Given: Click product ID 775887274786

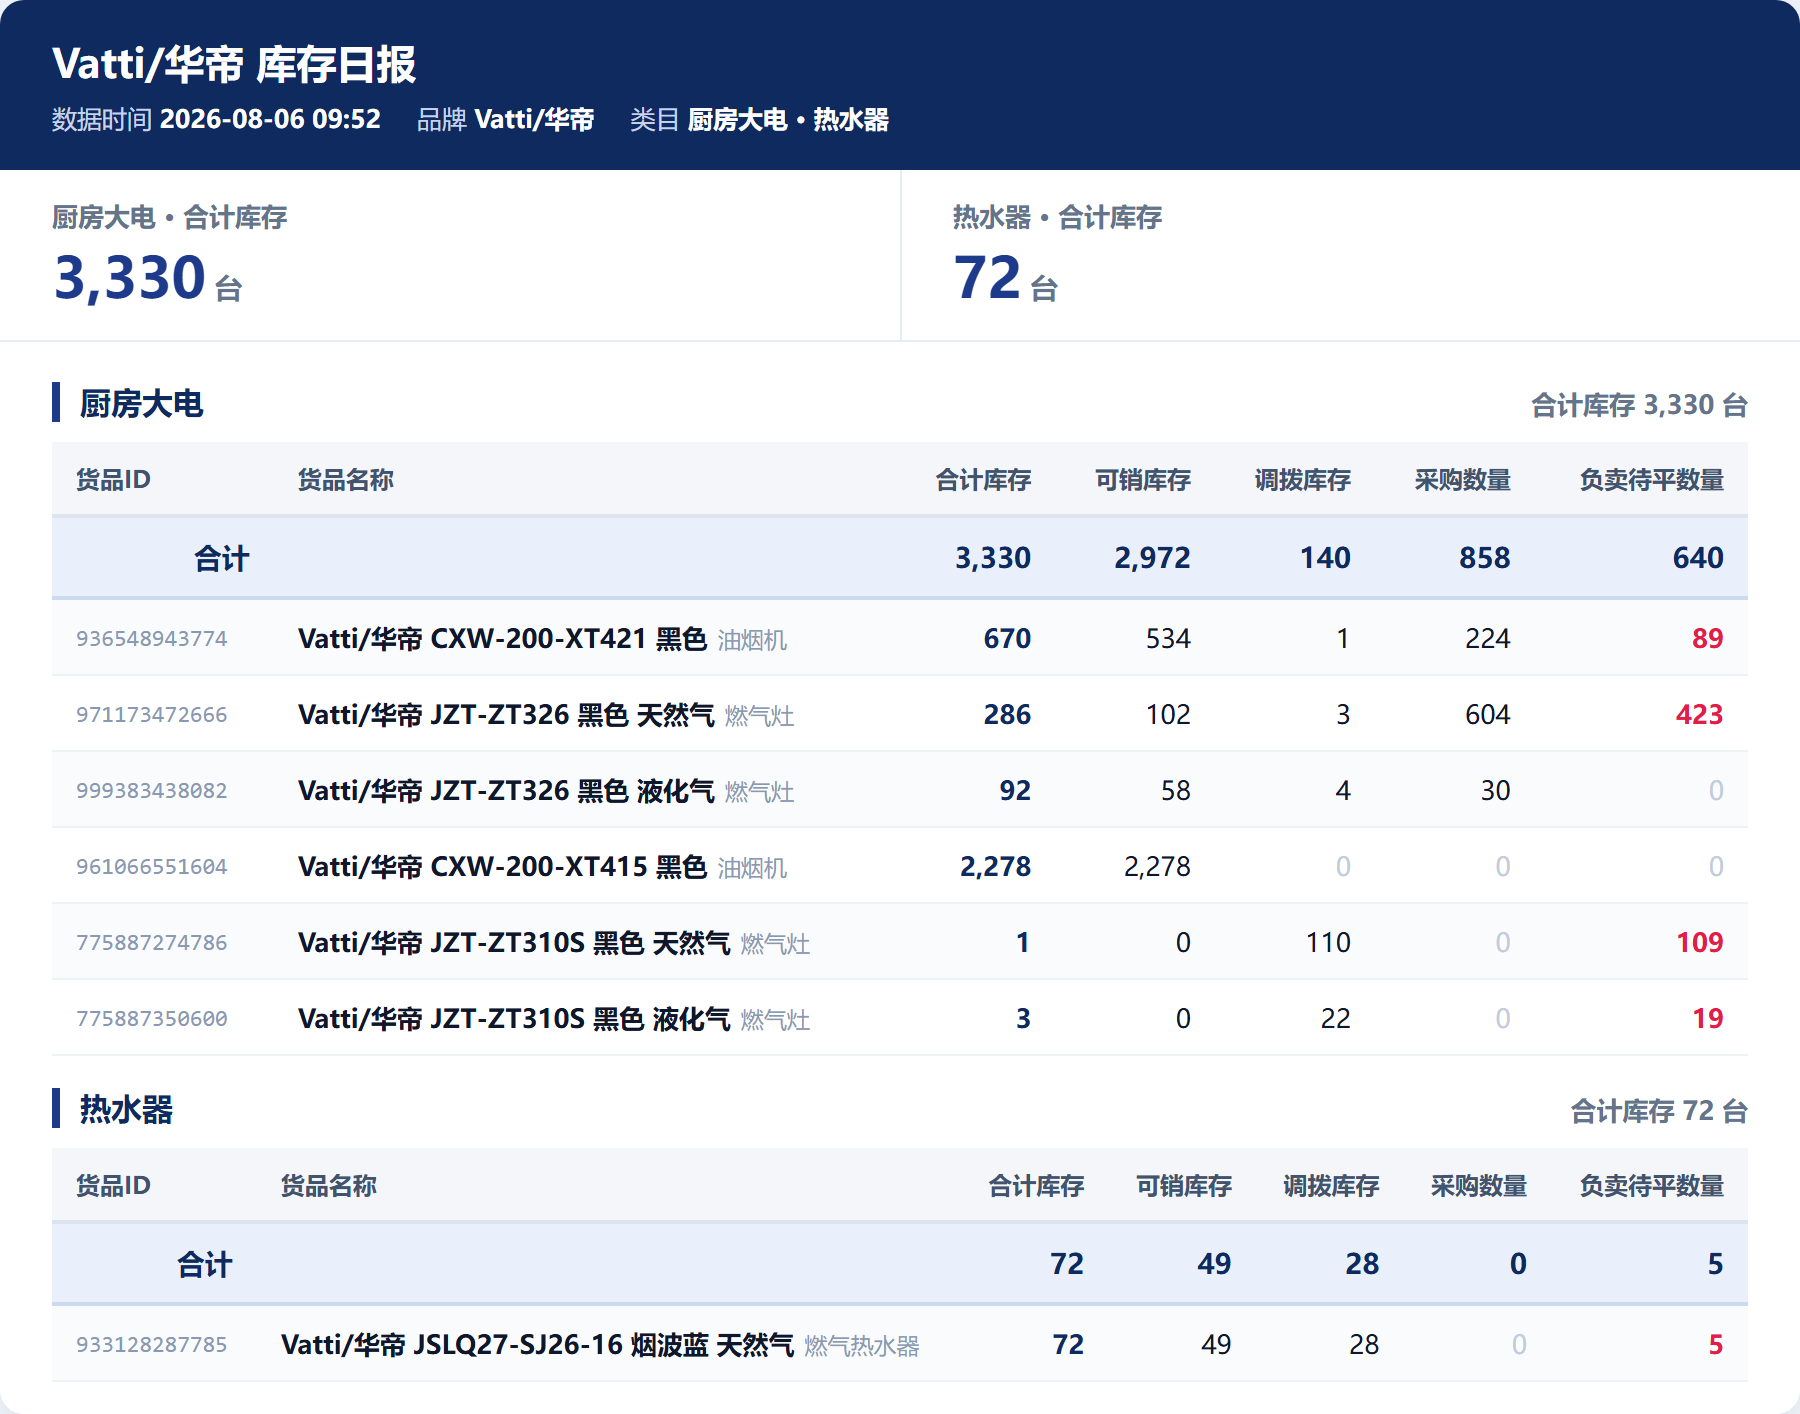Looking at the screenshot, I should [152, 942].
